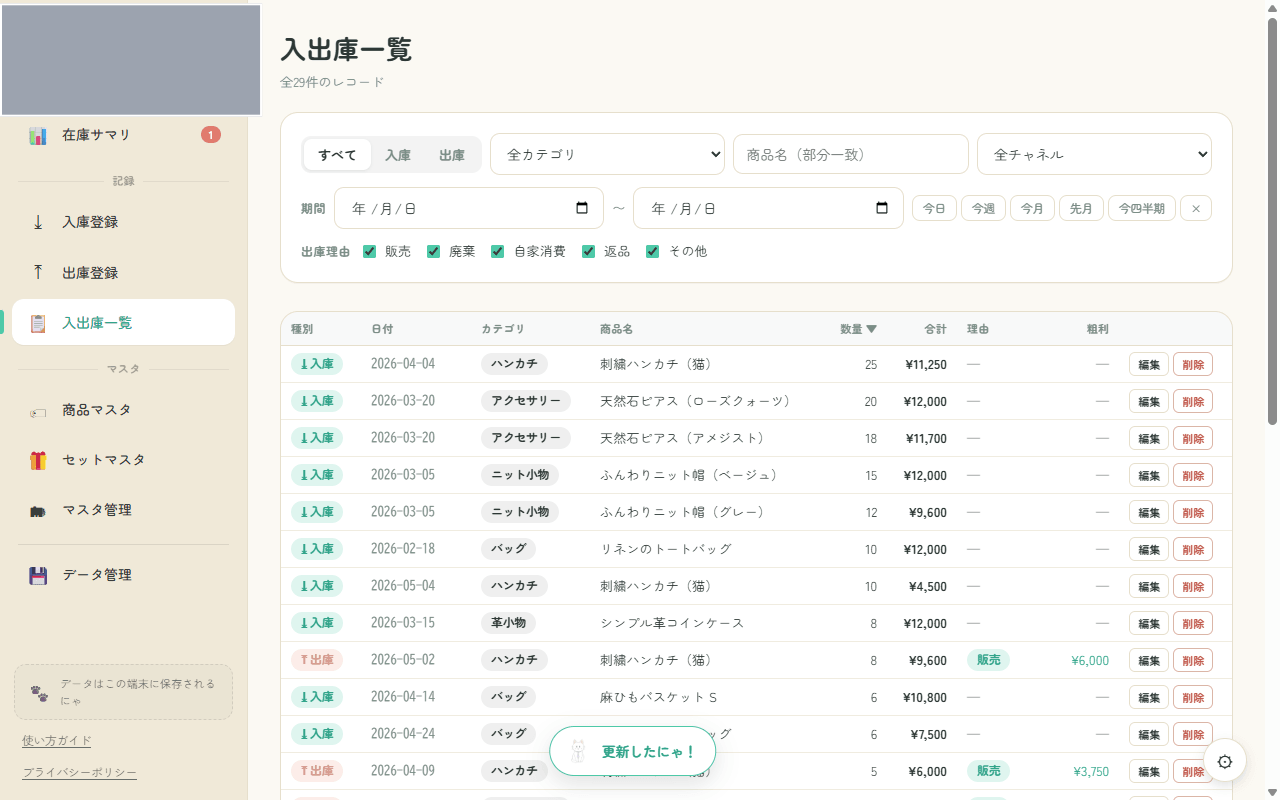Image resolution: width=1280 pixels, height=800 pixels.
Task: Open the round settings gear button
Action: point(1225,761)
